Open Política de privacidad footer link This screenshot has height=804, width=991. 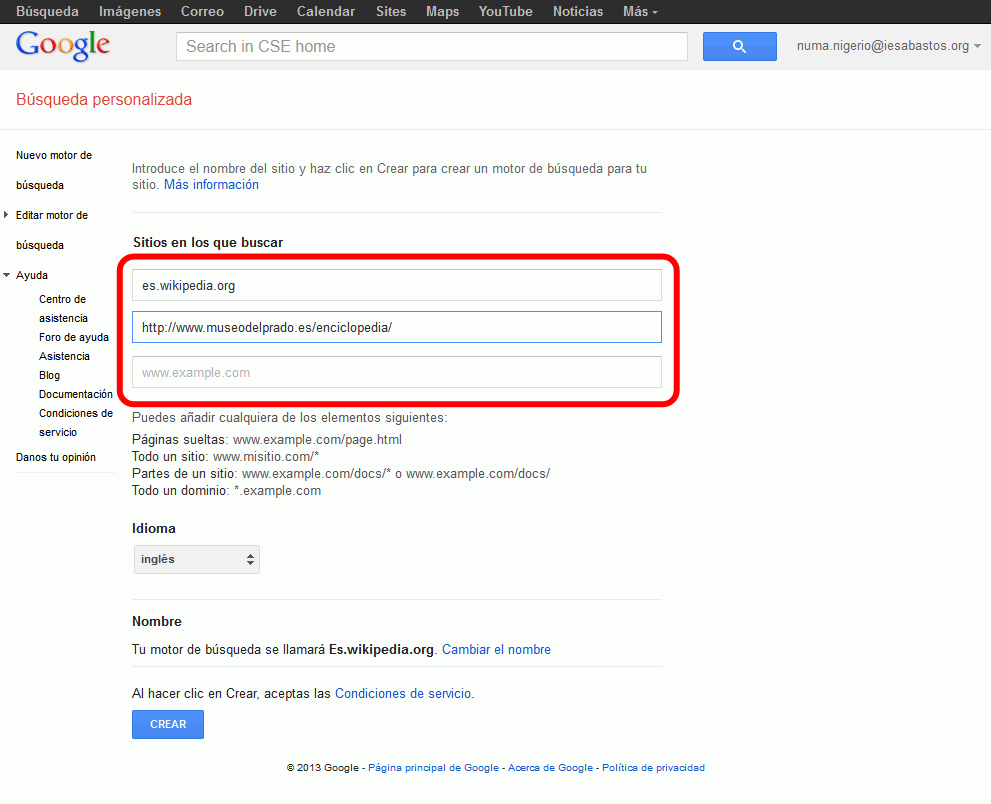click(x=654, y=767)
